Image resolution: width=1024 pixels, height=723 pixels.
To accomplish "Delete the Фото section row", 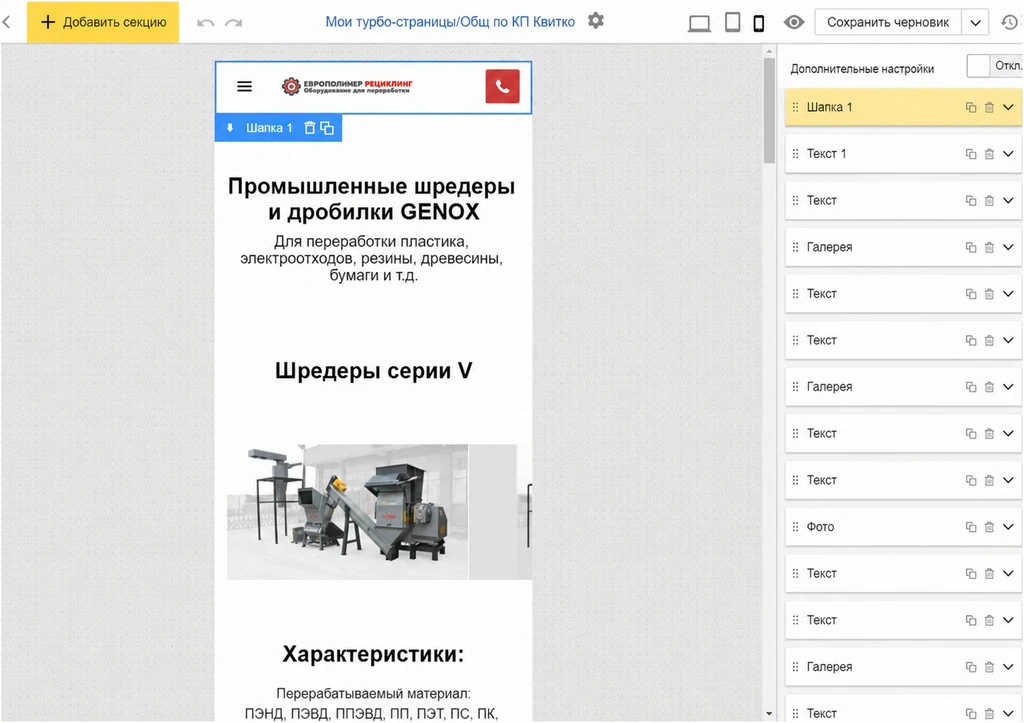I will pyautogui.click(x=989, y=527).
